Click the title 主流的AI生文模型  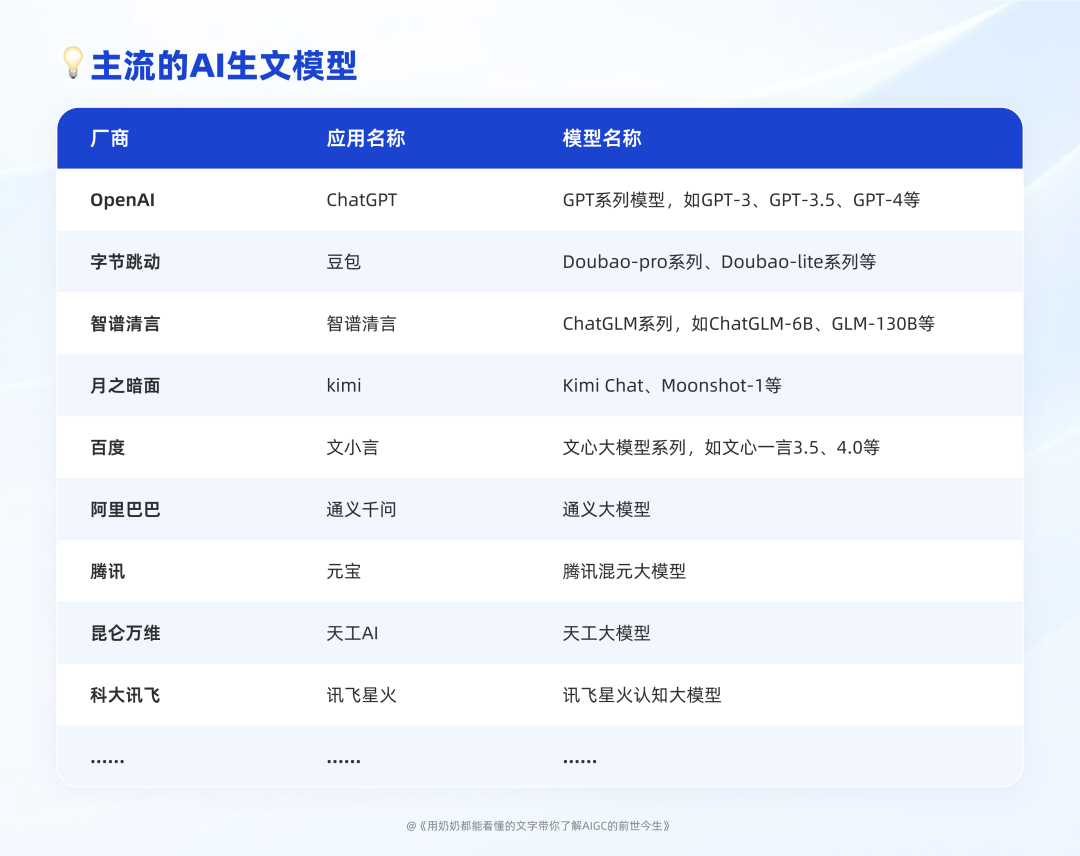coord(224,66)
